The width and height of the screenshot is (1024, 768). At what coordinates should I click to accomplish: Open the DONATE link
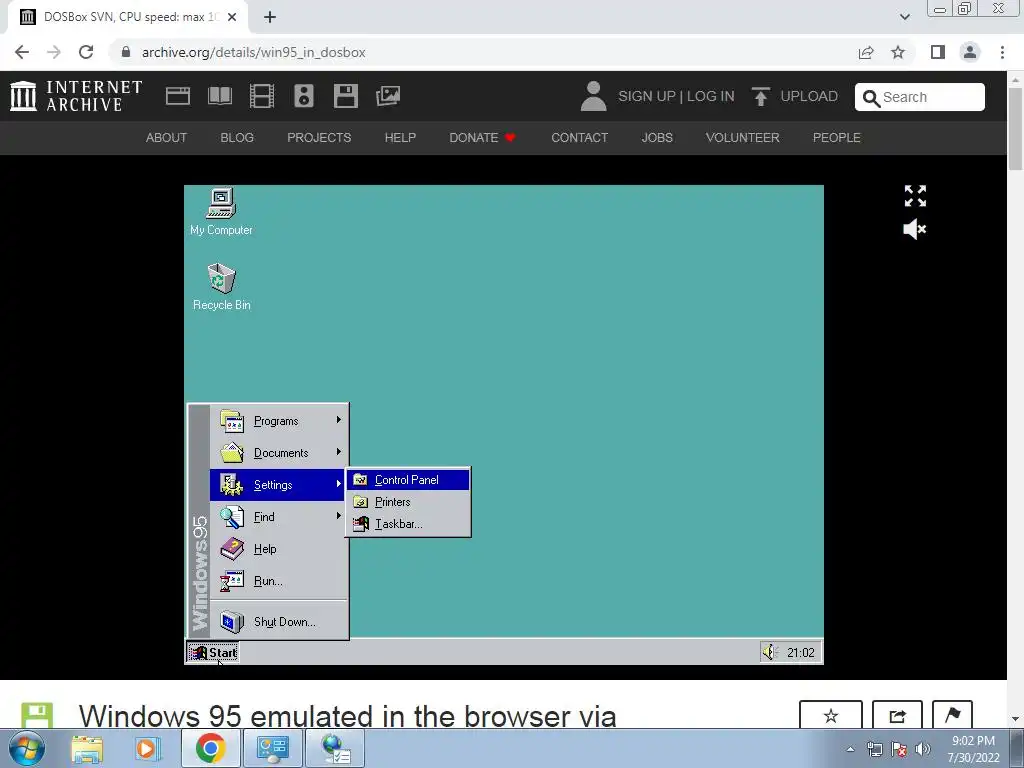(483, 138)
